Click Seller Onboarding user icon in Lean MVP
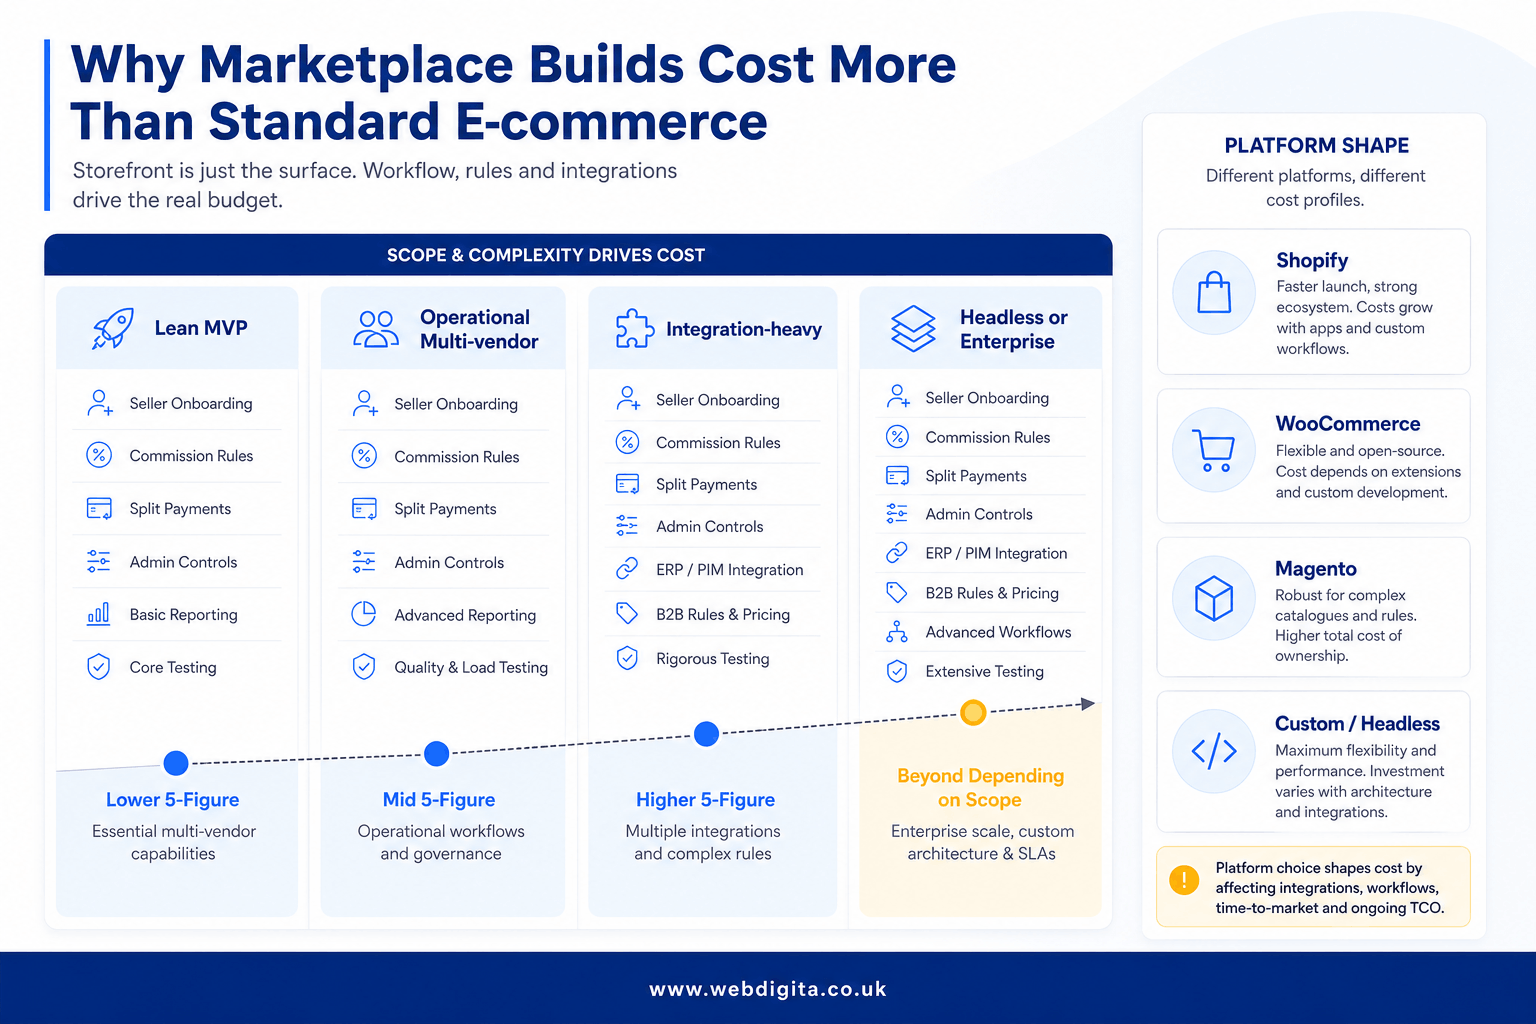The width and height of the screenshot is (1536, 1024). [x=99, y=403]
